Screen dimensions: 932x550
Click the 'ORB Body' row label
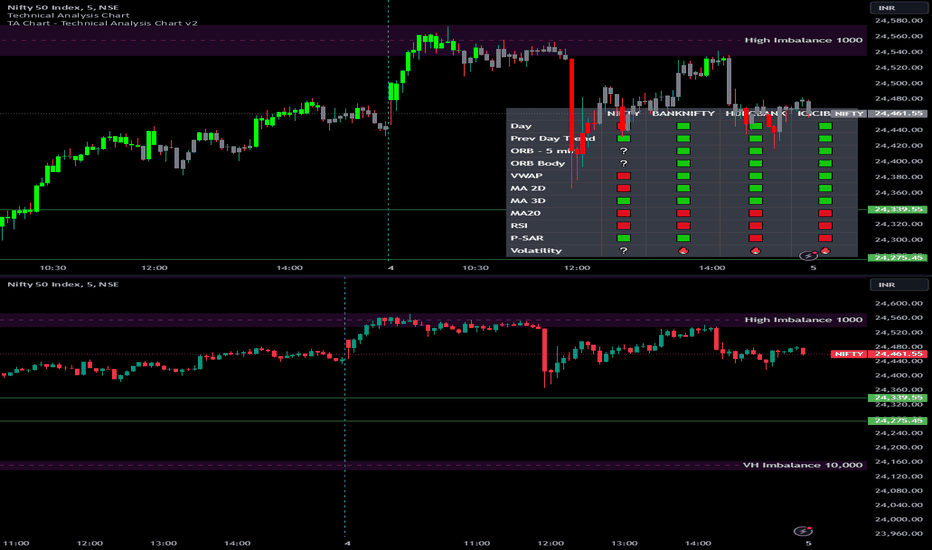(537, 164)
